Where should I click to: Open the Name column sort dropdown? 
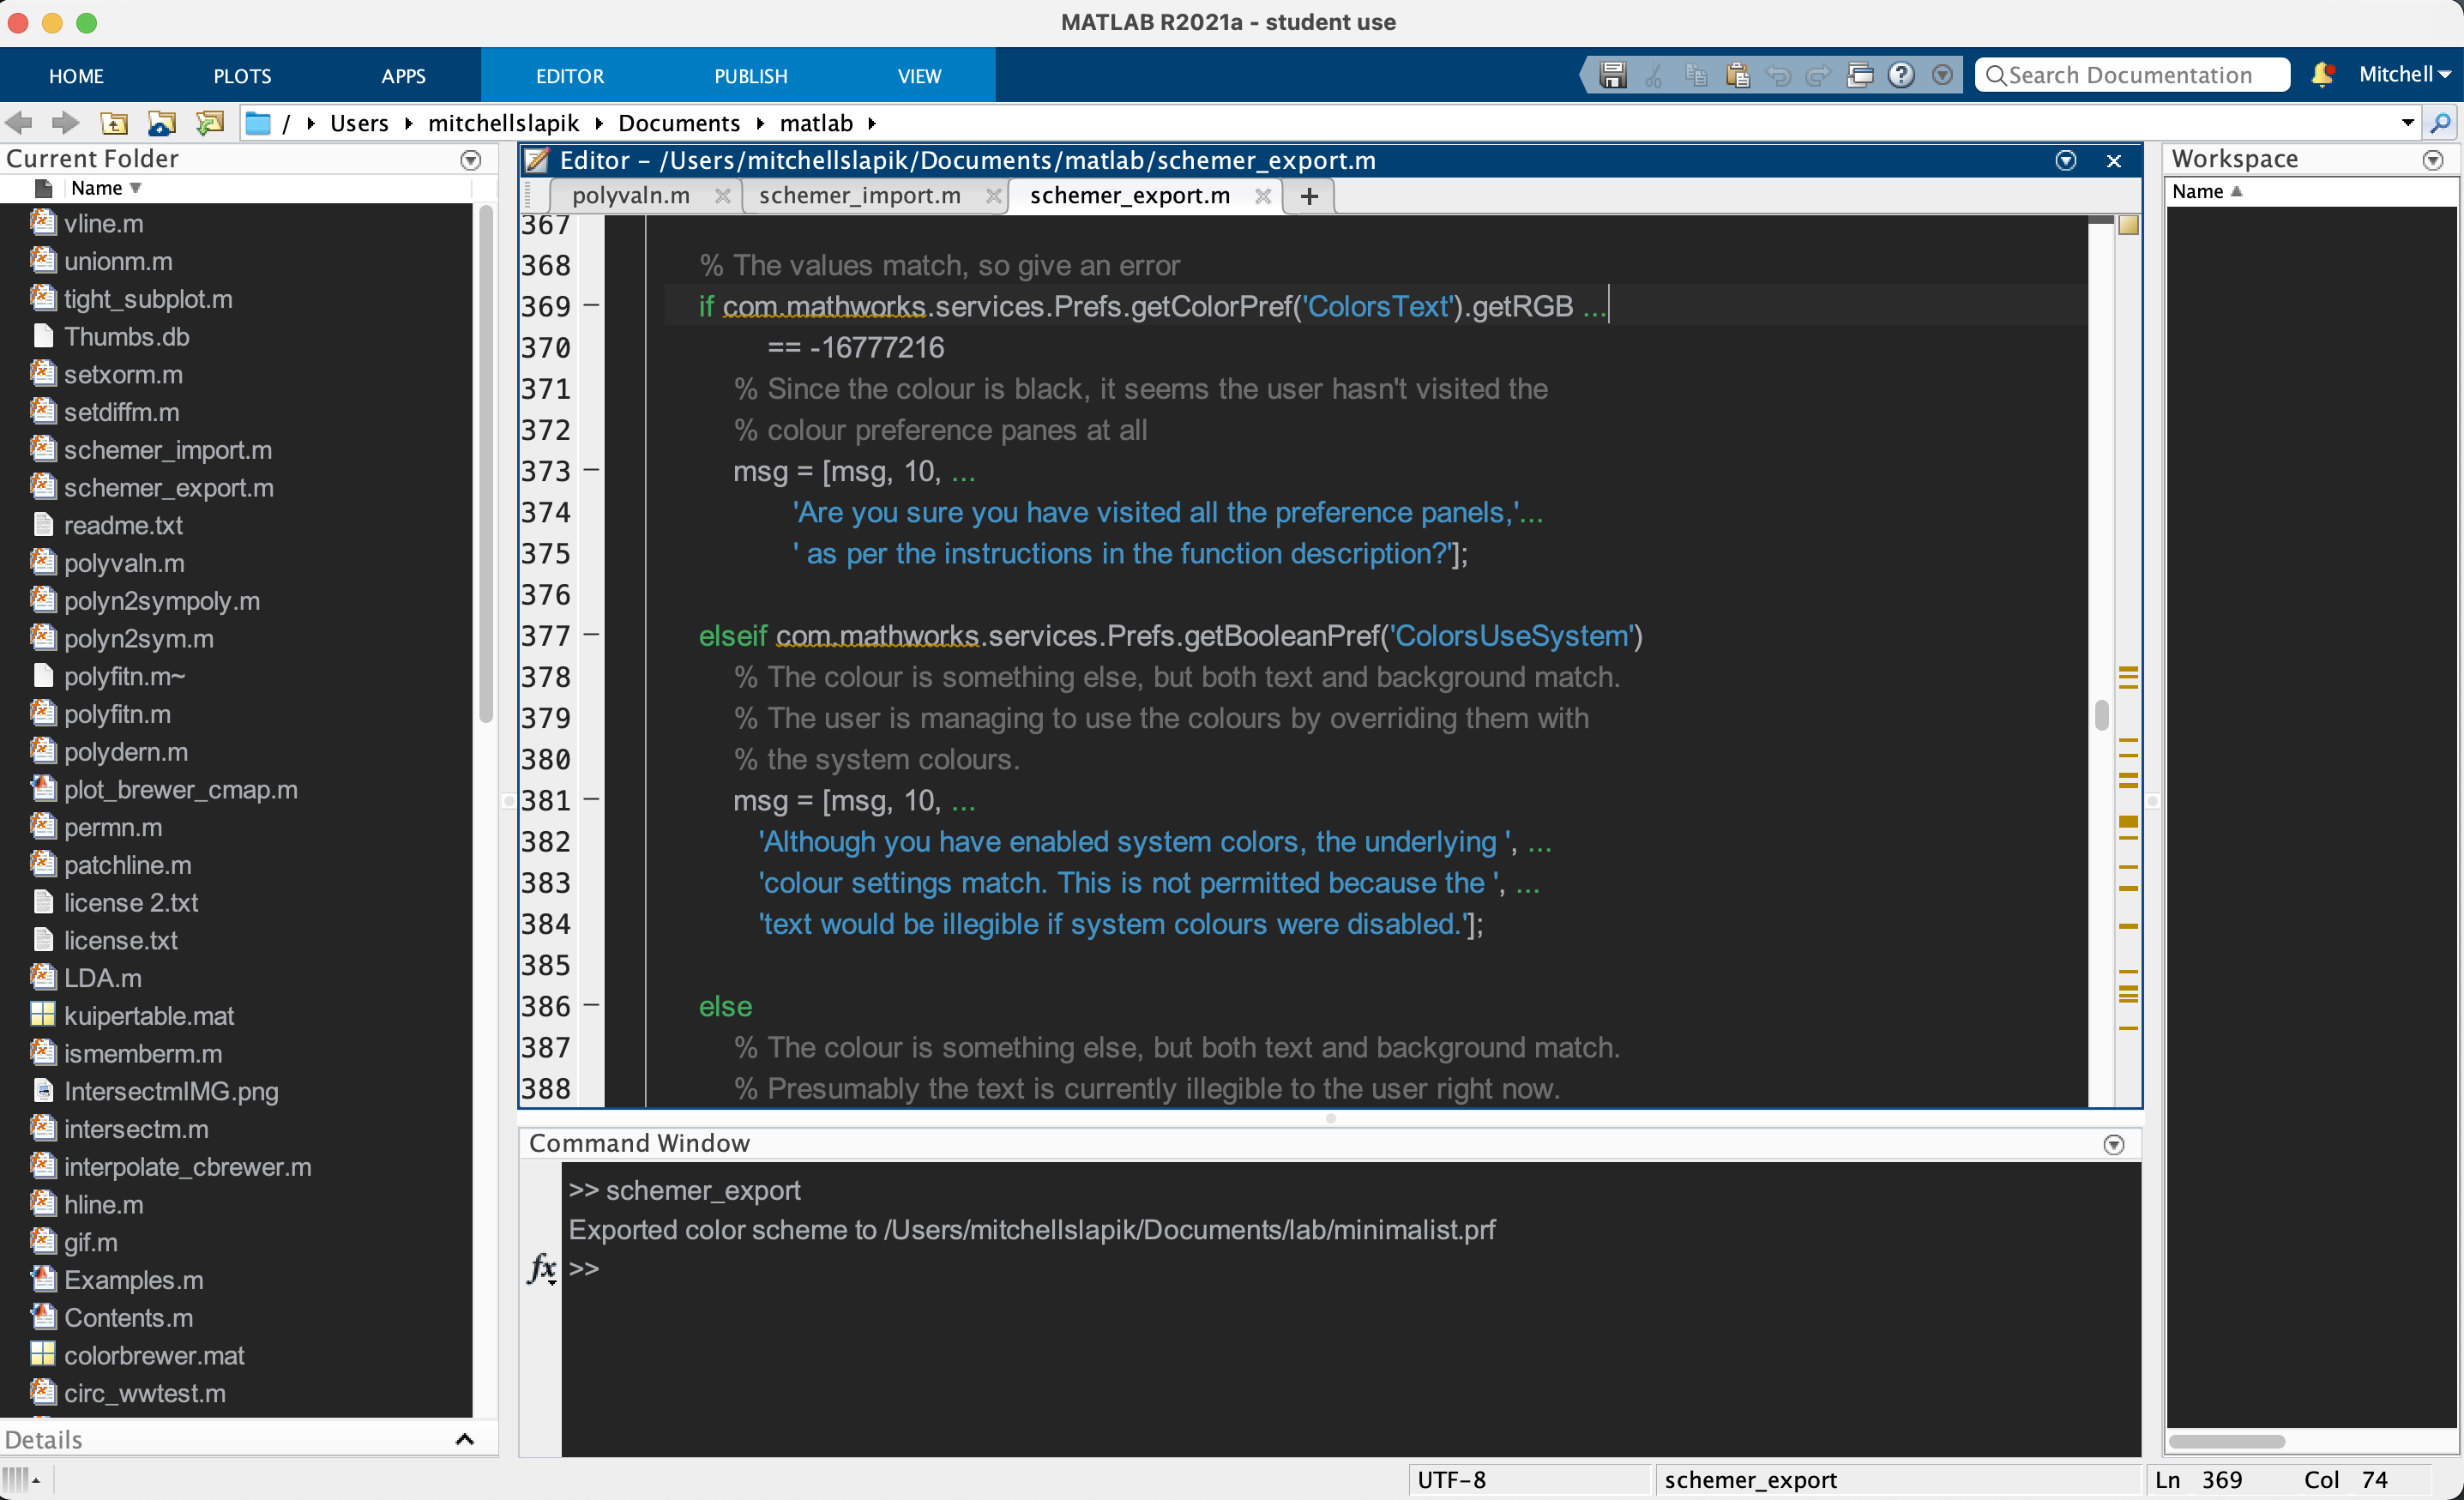tap(137, 188)
